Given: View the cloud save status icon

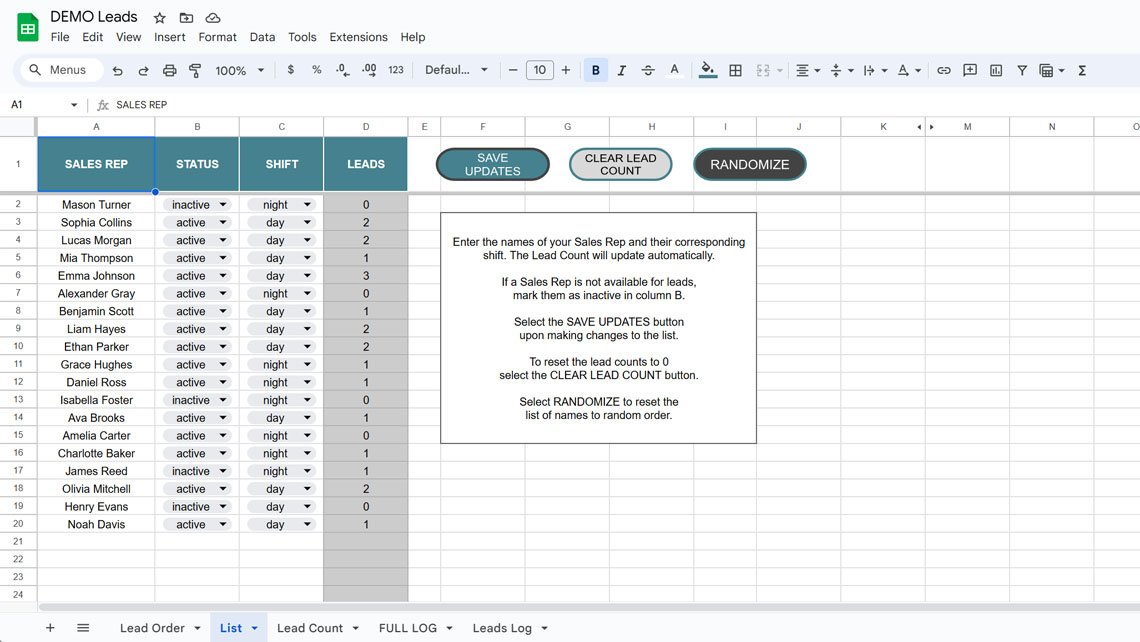Looking at the screenshot, I should click(x=212, y=17).
